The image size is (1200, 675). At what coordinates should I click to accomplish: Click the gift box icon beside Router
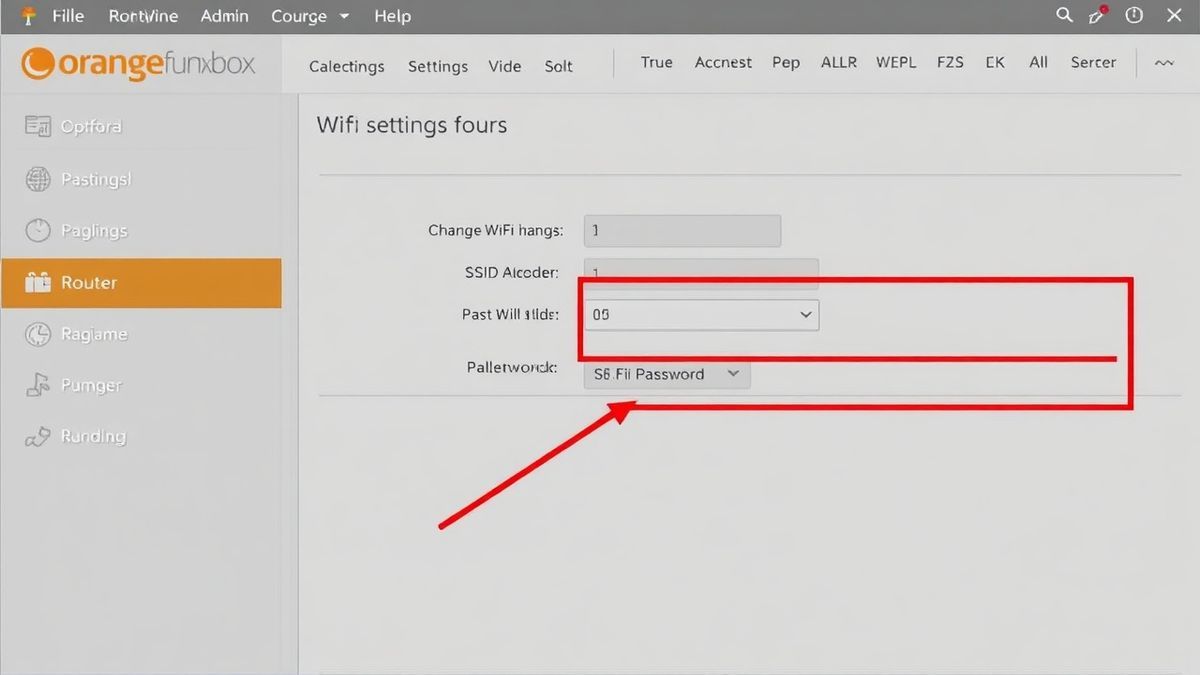tap(38, 282)
